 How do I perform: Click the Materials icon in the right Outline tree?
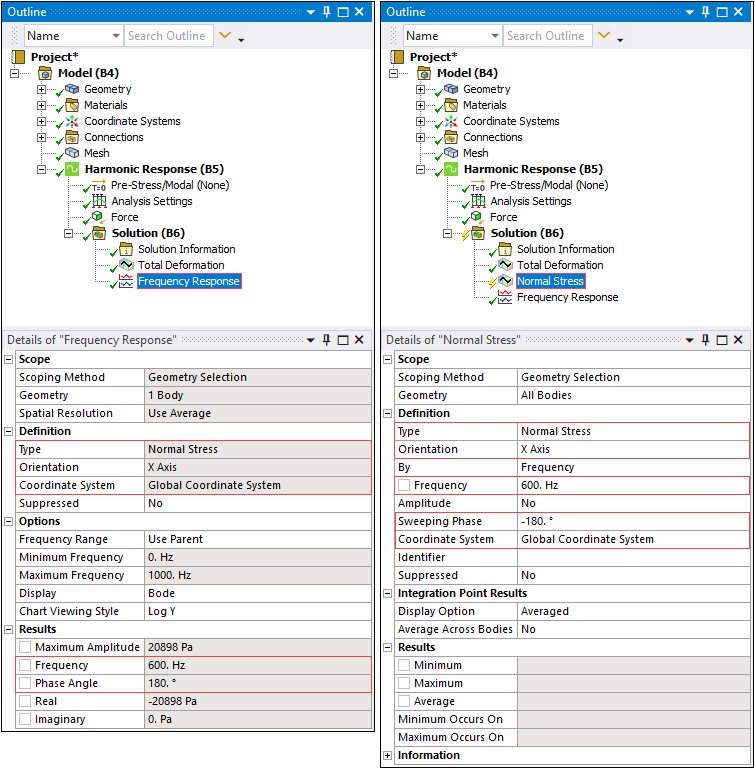(x=451, y=105)
